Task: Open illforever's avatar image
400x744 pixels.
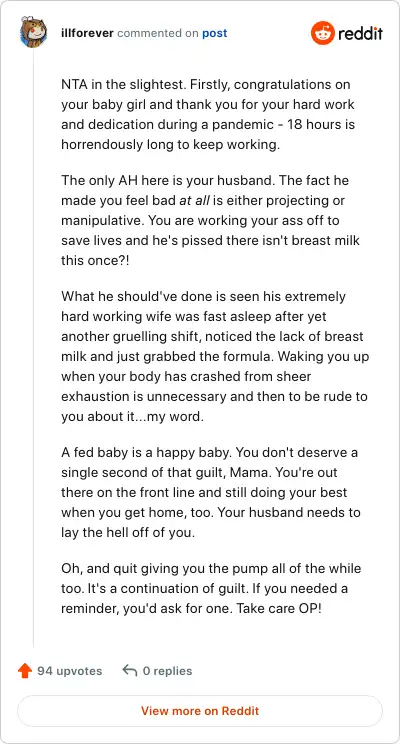Action: (x=33, y=32)
